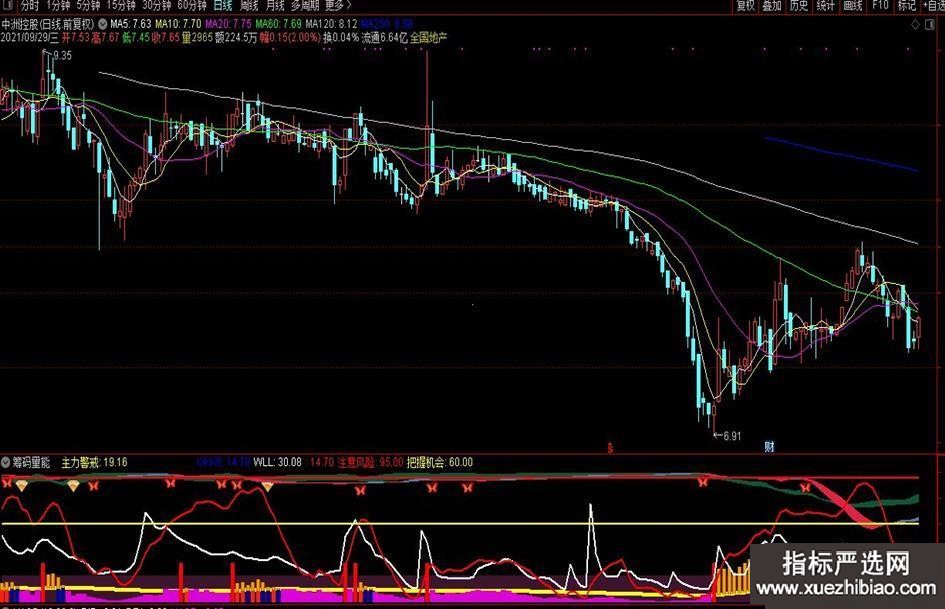Click the MA120: 8.12 label
The width and height of the screenshot is (945, 609).
tap(331, 24)
